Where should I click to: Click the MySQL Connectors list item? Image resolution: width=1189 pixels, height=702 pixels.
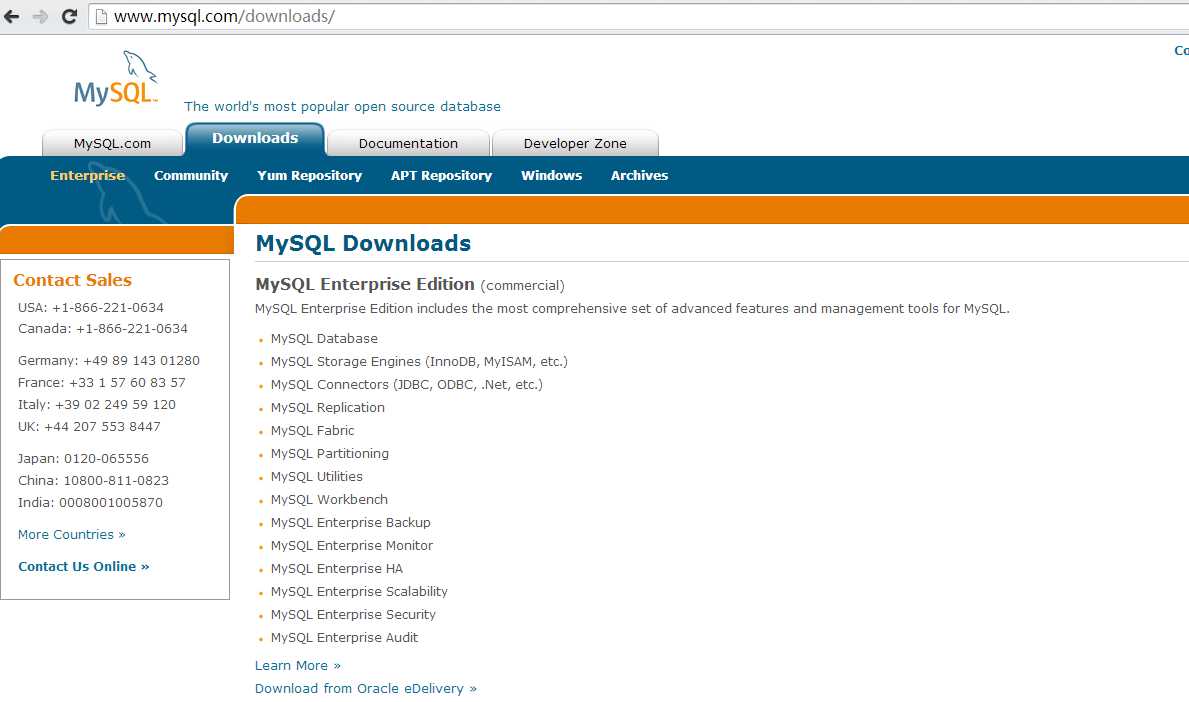point(406,384)
